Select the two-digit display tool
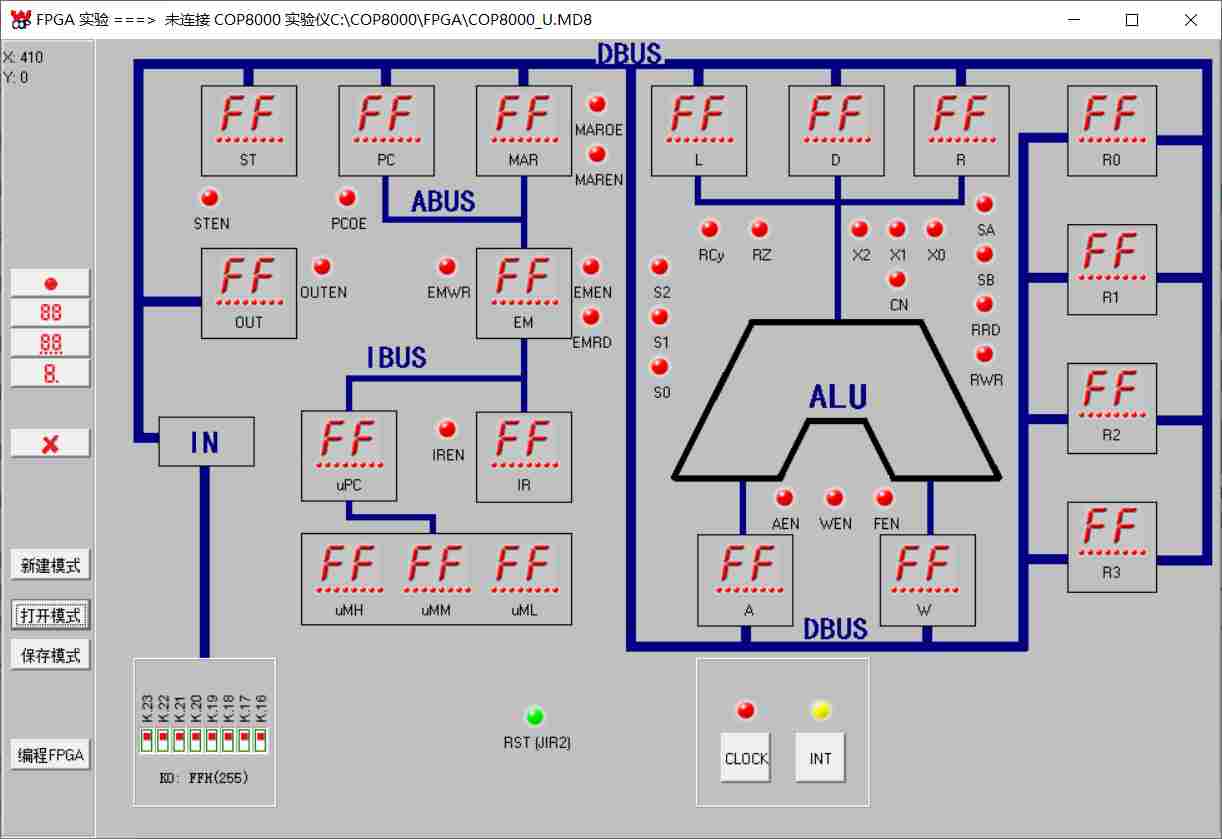 [x=50, y=313]
